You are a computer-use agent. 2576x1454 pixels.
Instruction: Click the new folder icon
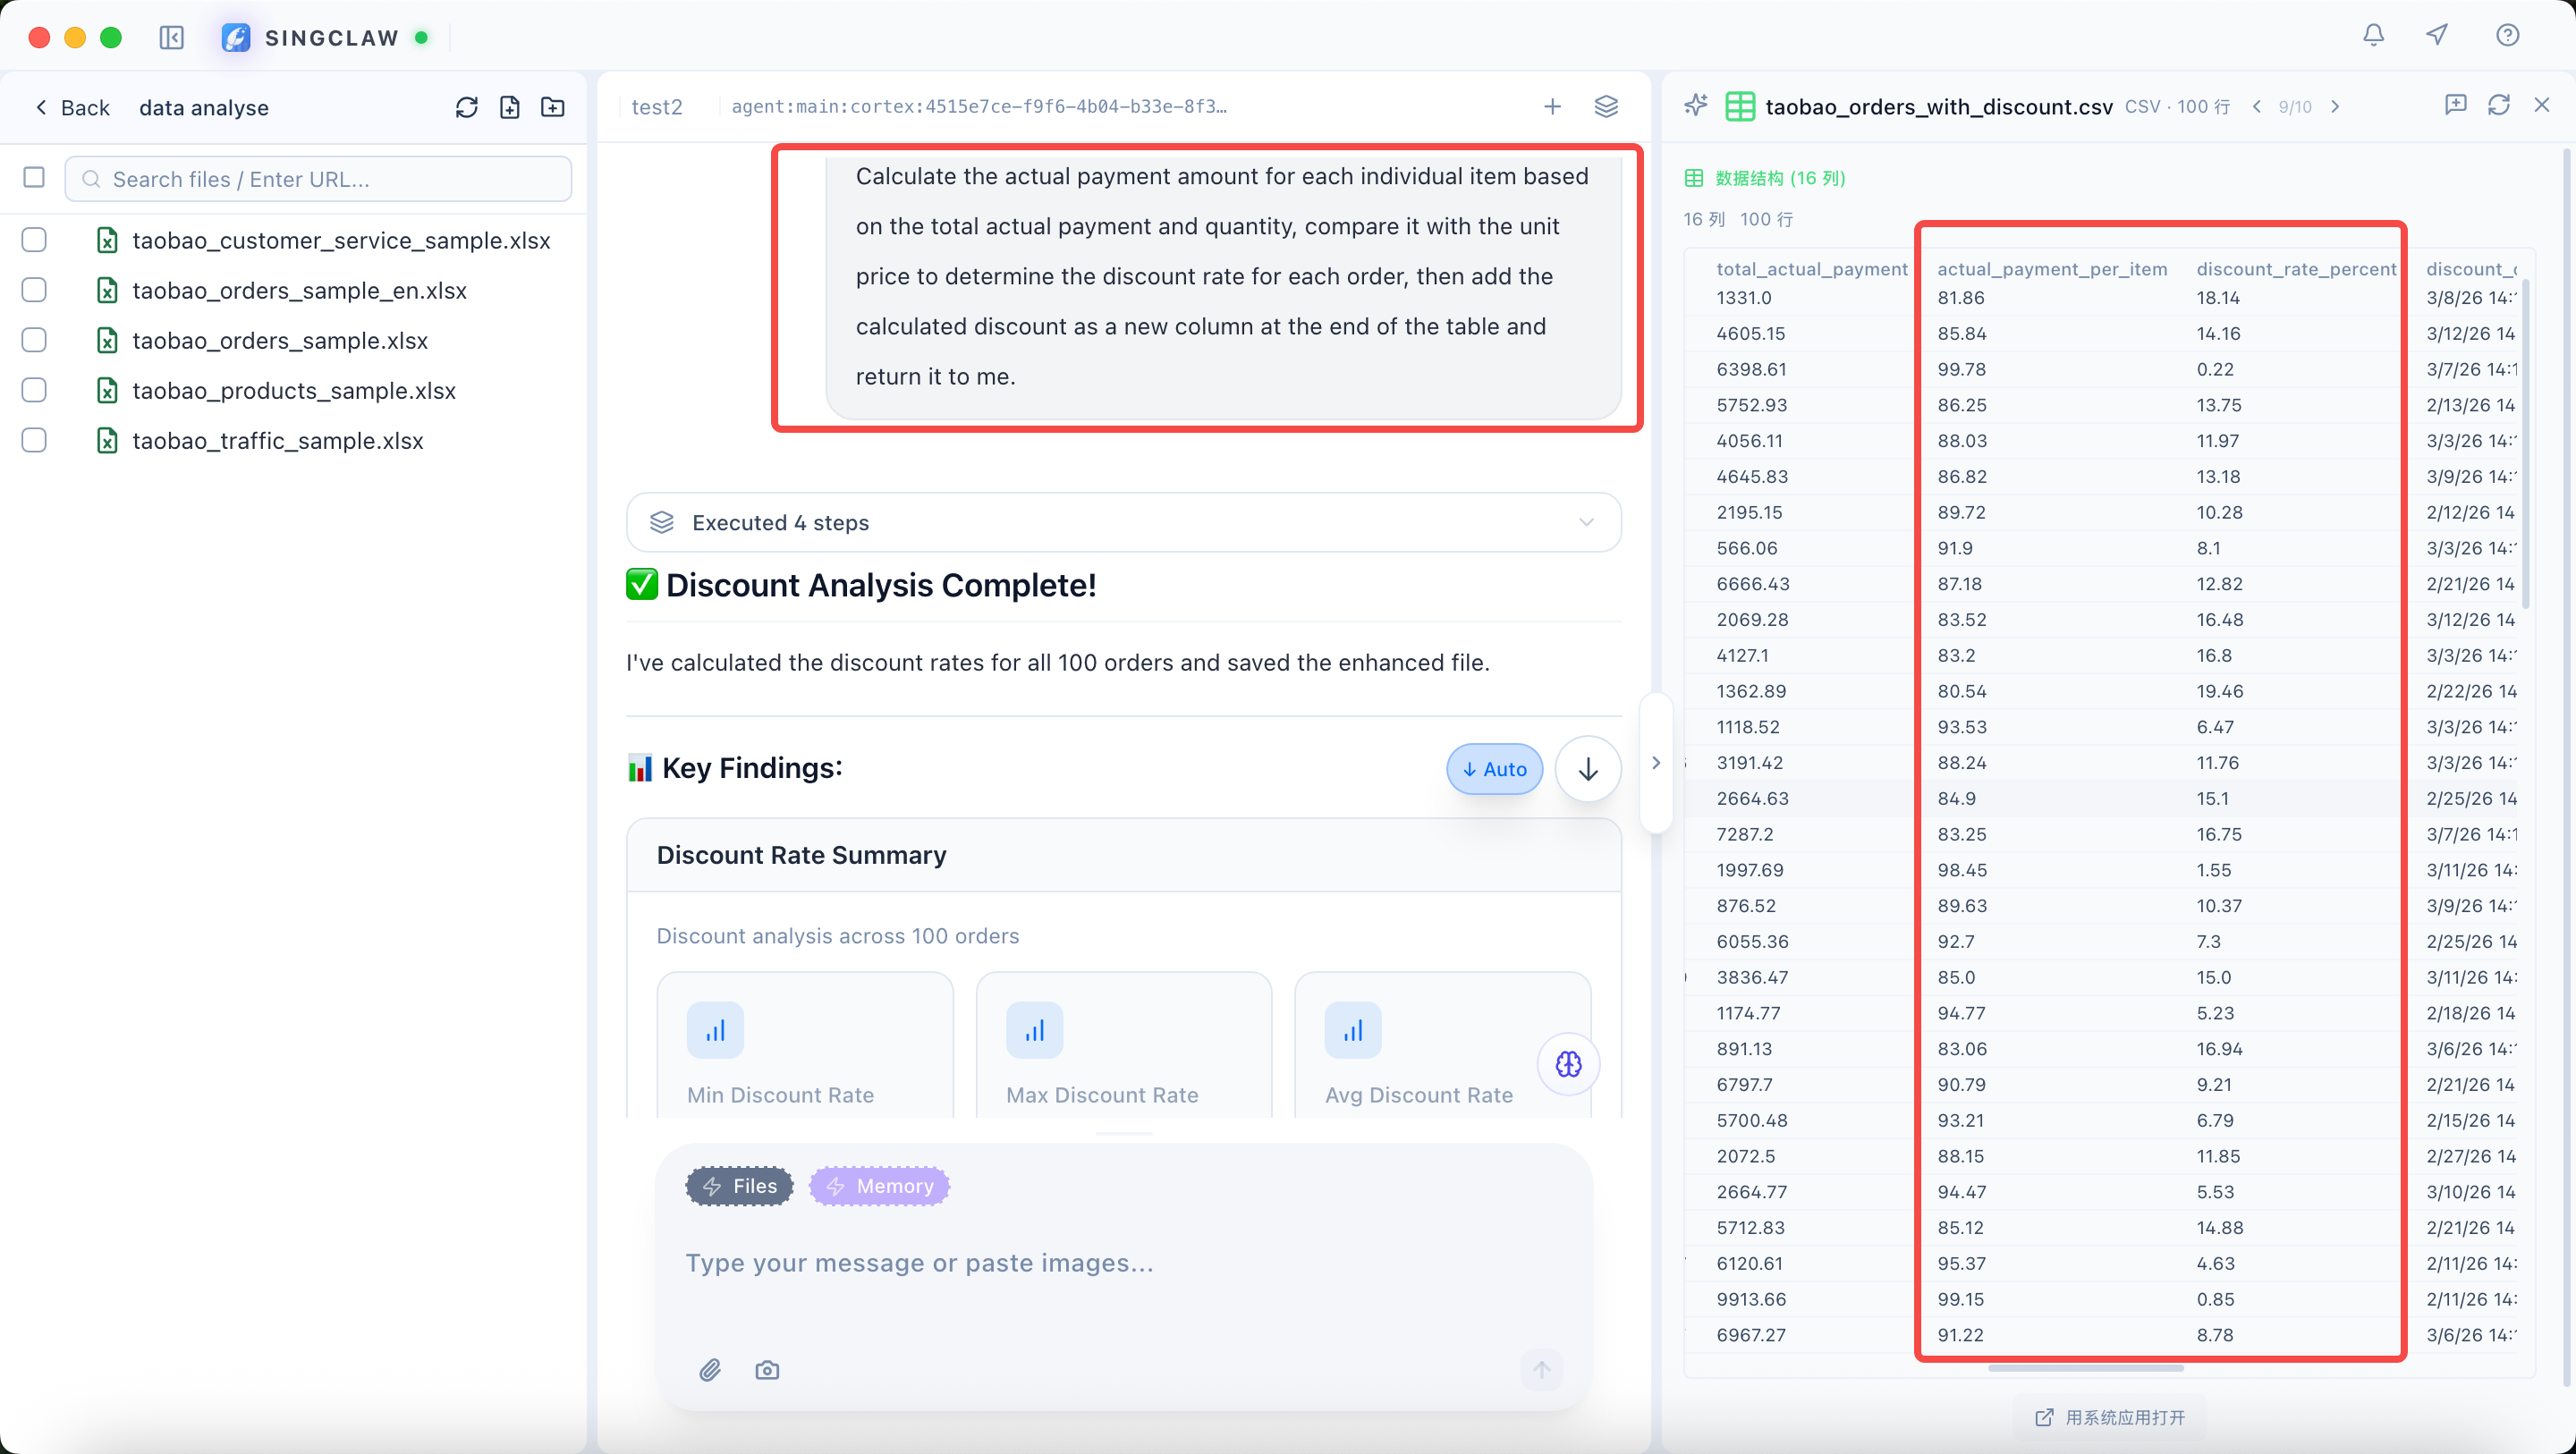tap(553, 107)
